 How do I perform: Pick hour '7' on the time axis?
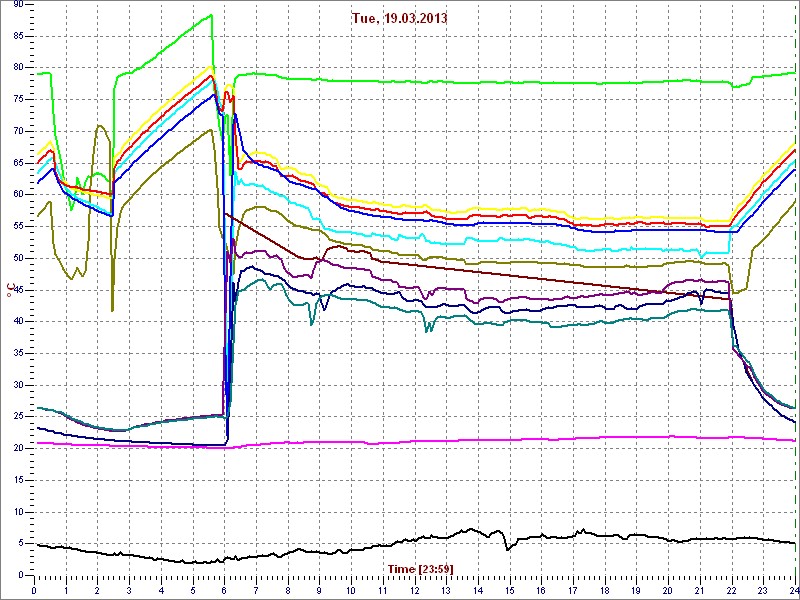256,591
